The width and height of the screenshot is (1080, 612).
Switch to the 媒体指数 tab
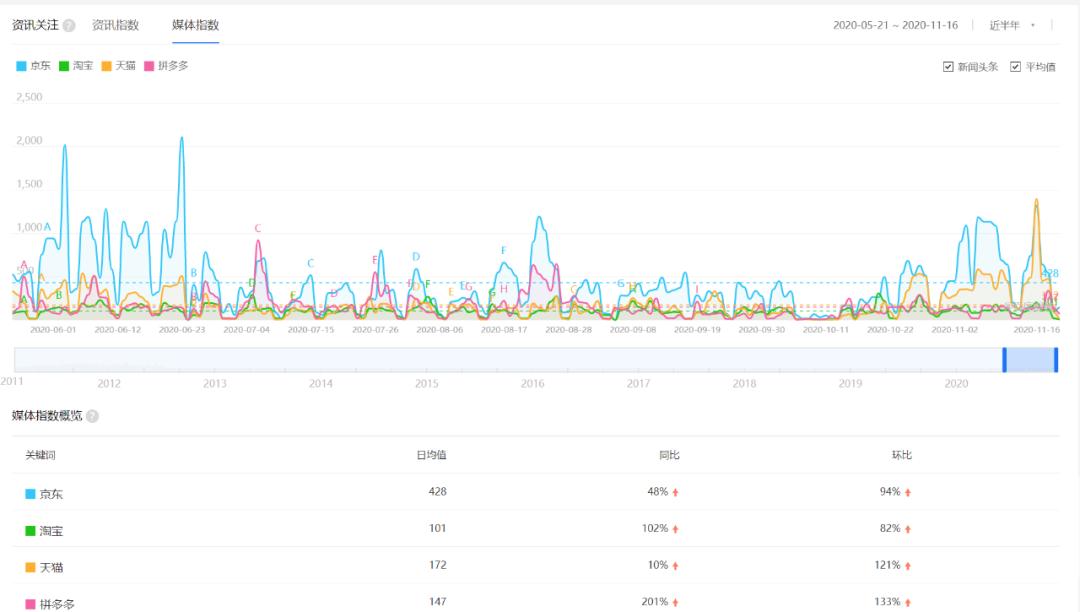pyautogui.click(x=196, y=25)
